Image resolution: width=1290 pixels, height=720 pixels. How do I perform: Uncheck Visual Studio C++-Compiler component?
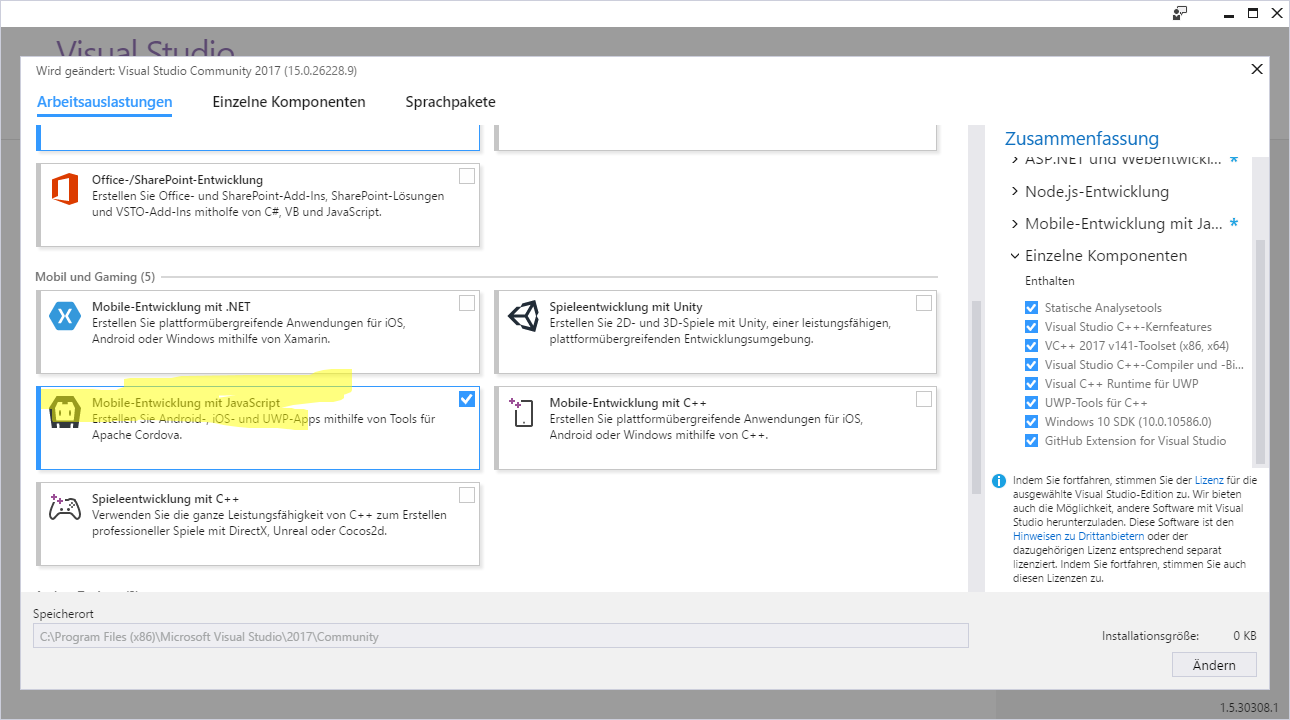coord(1032,365)
